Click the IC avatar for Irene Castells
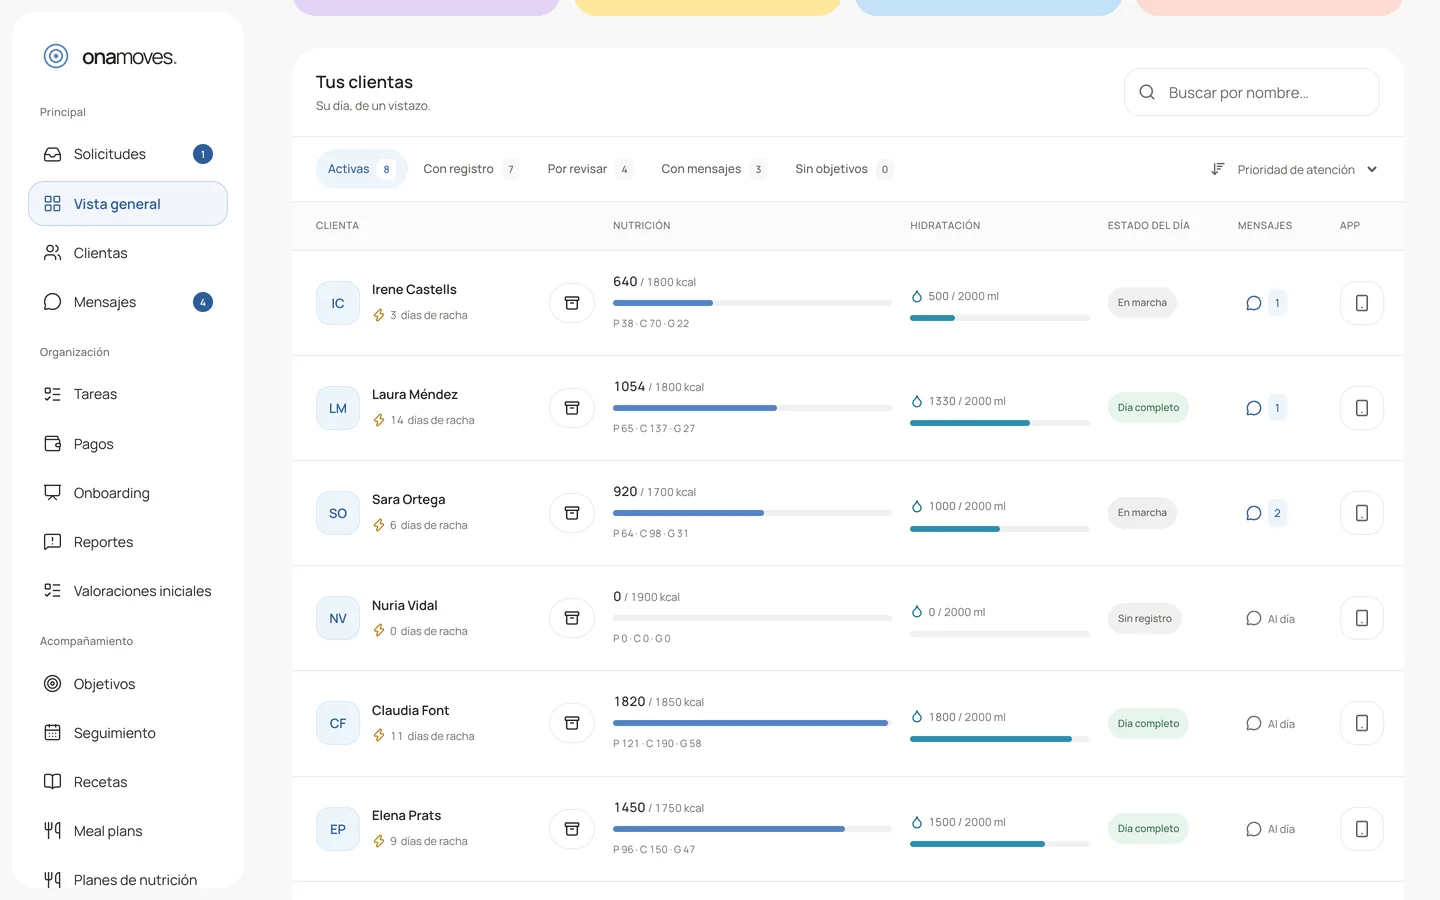The height and width of the screenshot is (900, 1440). pyautogui.click(x=338, y=303)
